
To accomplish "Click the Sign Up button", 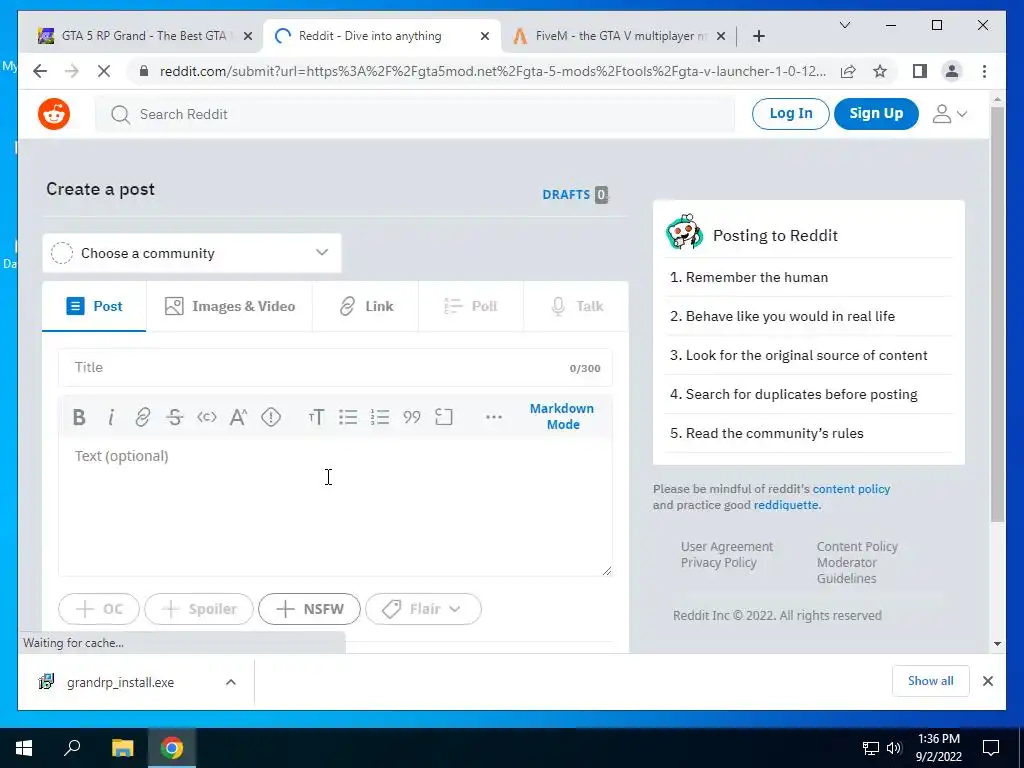I will [876, 114].
